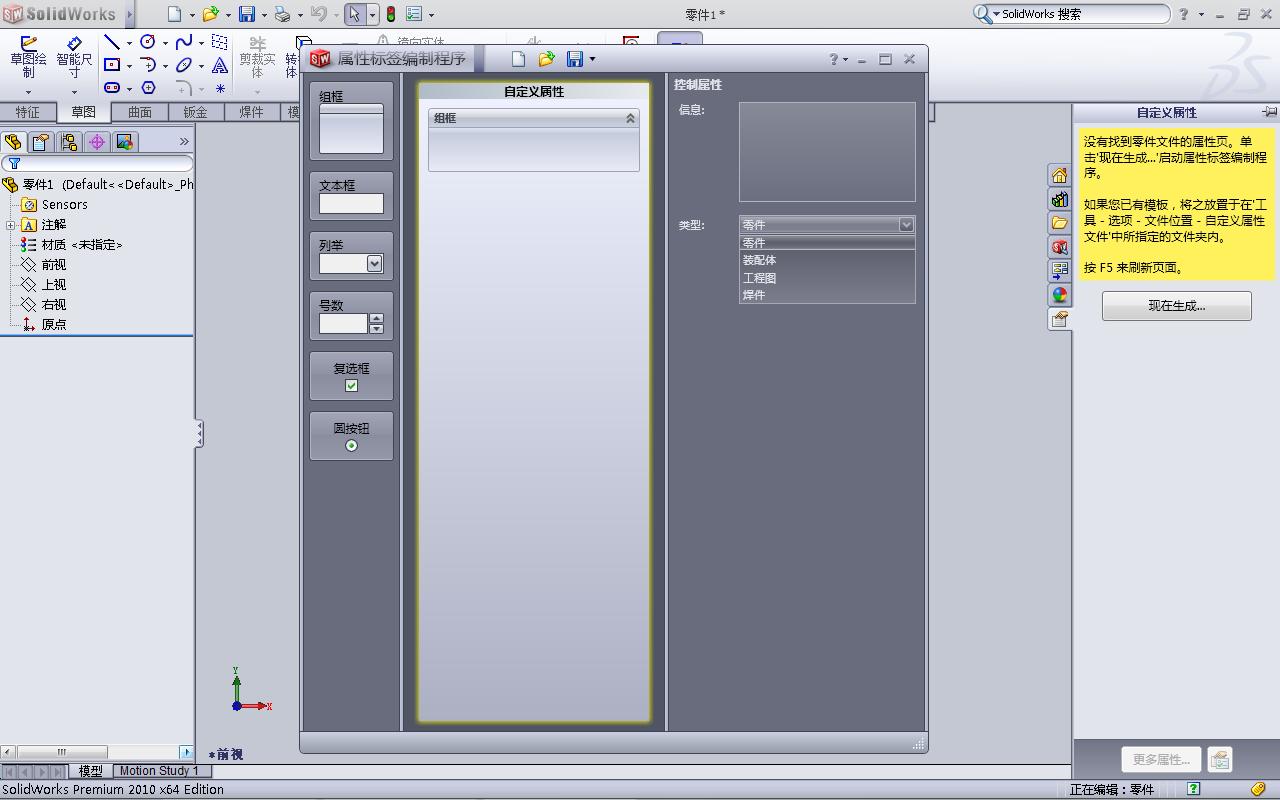Image resolution: width=1280 pixels, height=800 pixels.
Task: Click the 草图绘制 sketch tool
Action: pyautogui.click(x=28, y=57)
